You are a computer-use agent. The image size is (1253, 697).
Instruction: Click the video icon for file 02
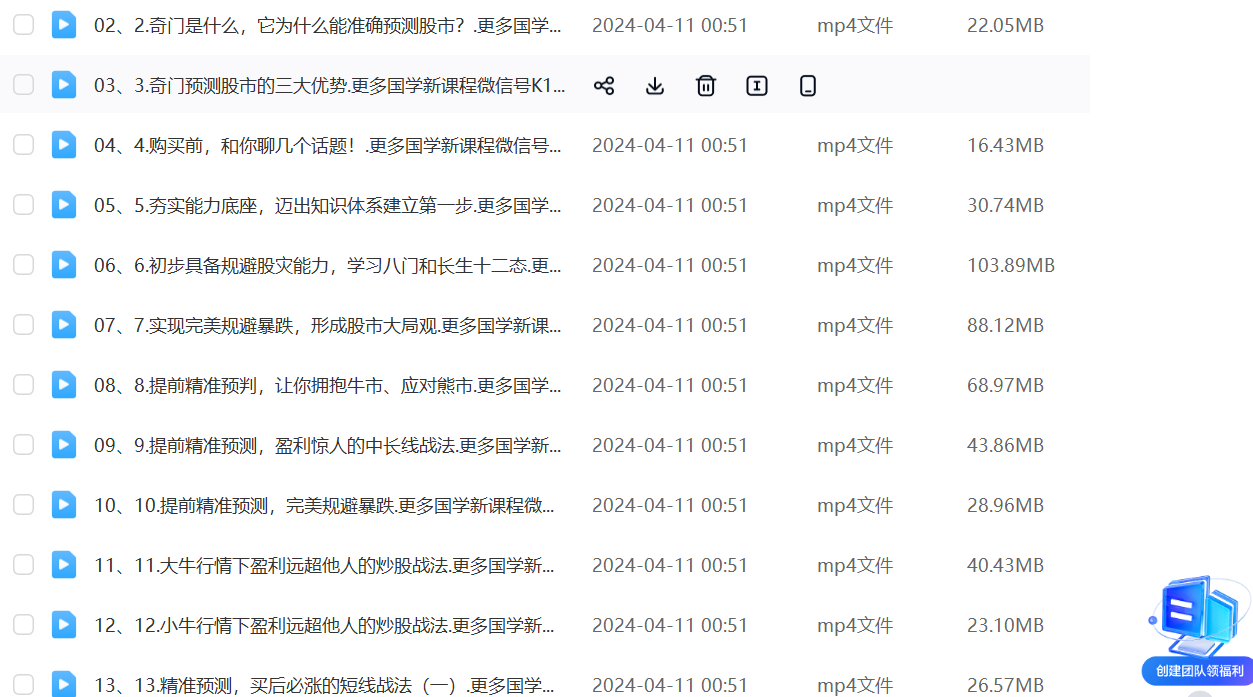coord(64,25)
